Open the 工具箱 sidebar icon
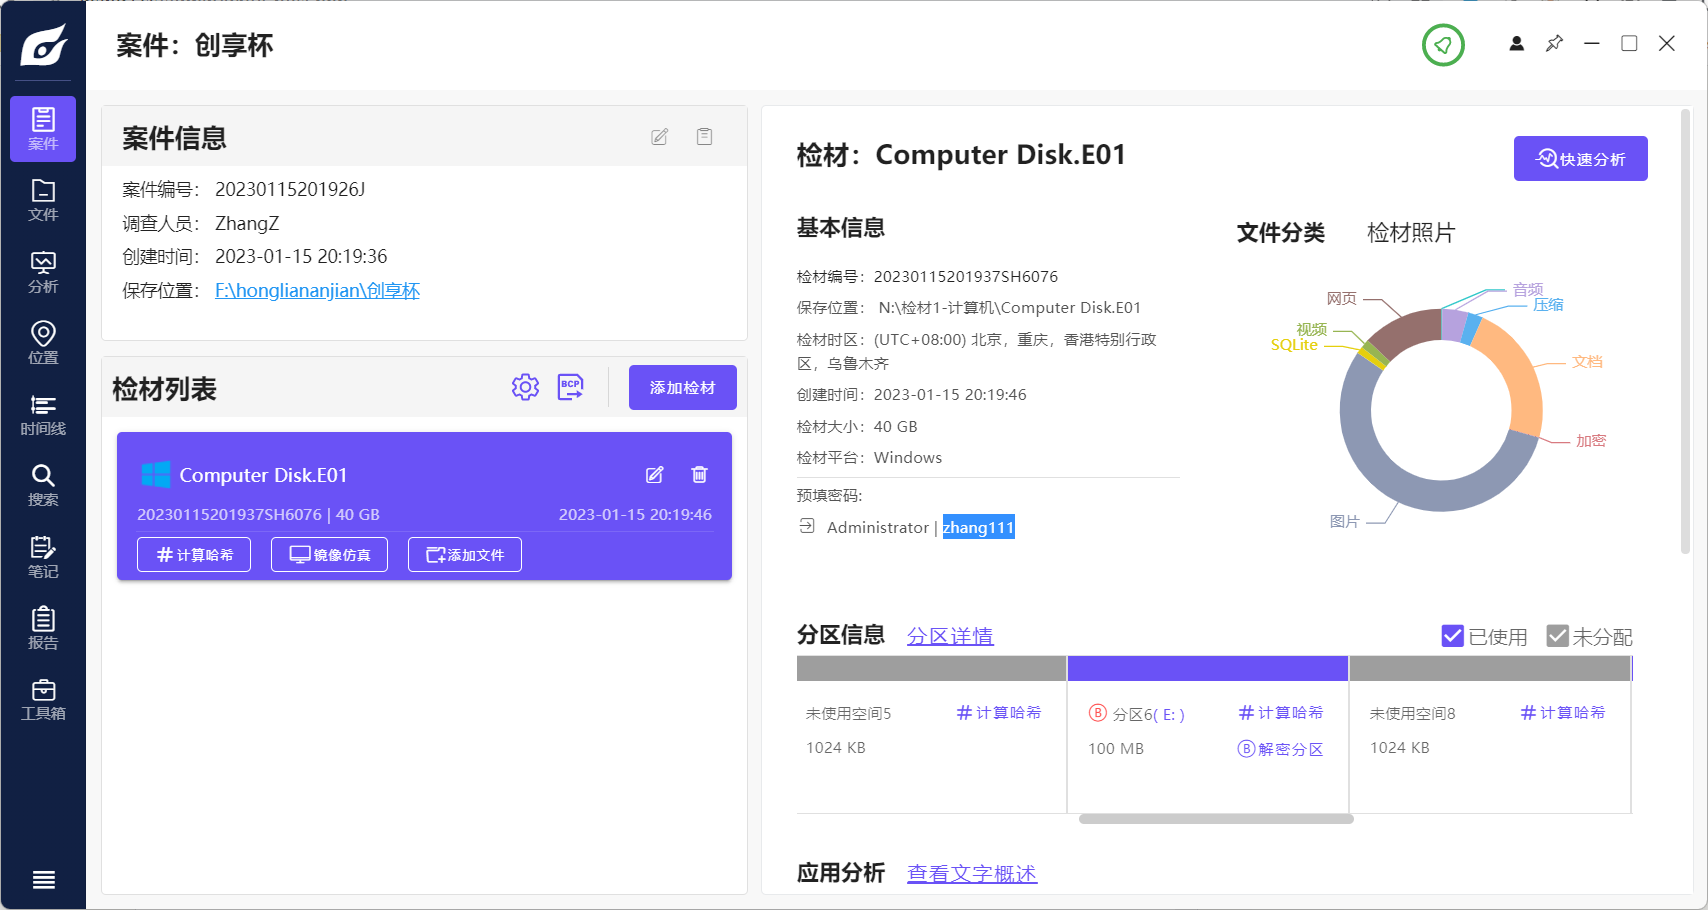Image resolution: width=1708 pixels, height=910 pixels. click(43, 698)
